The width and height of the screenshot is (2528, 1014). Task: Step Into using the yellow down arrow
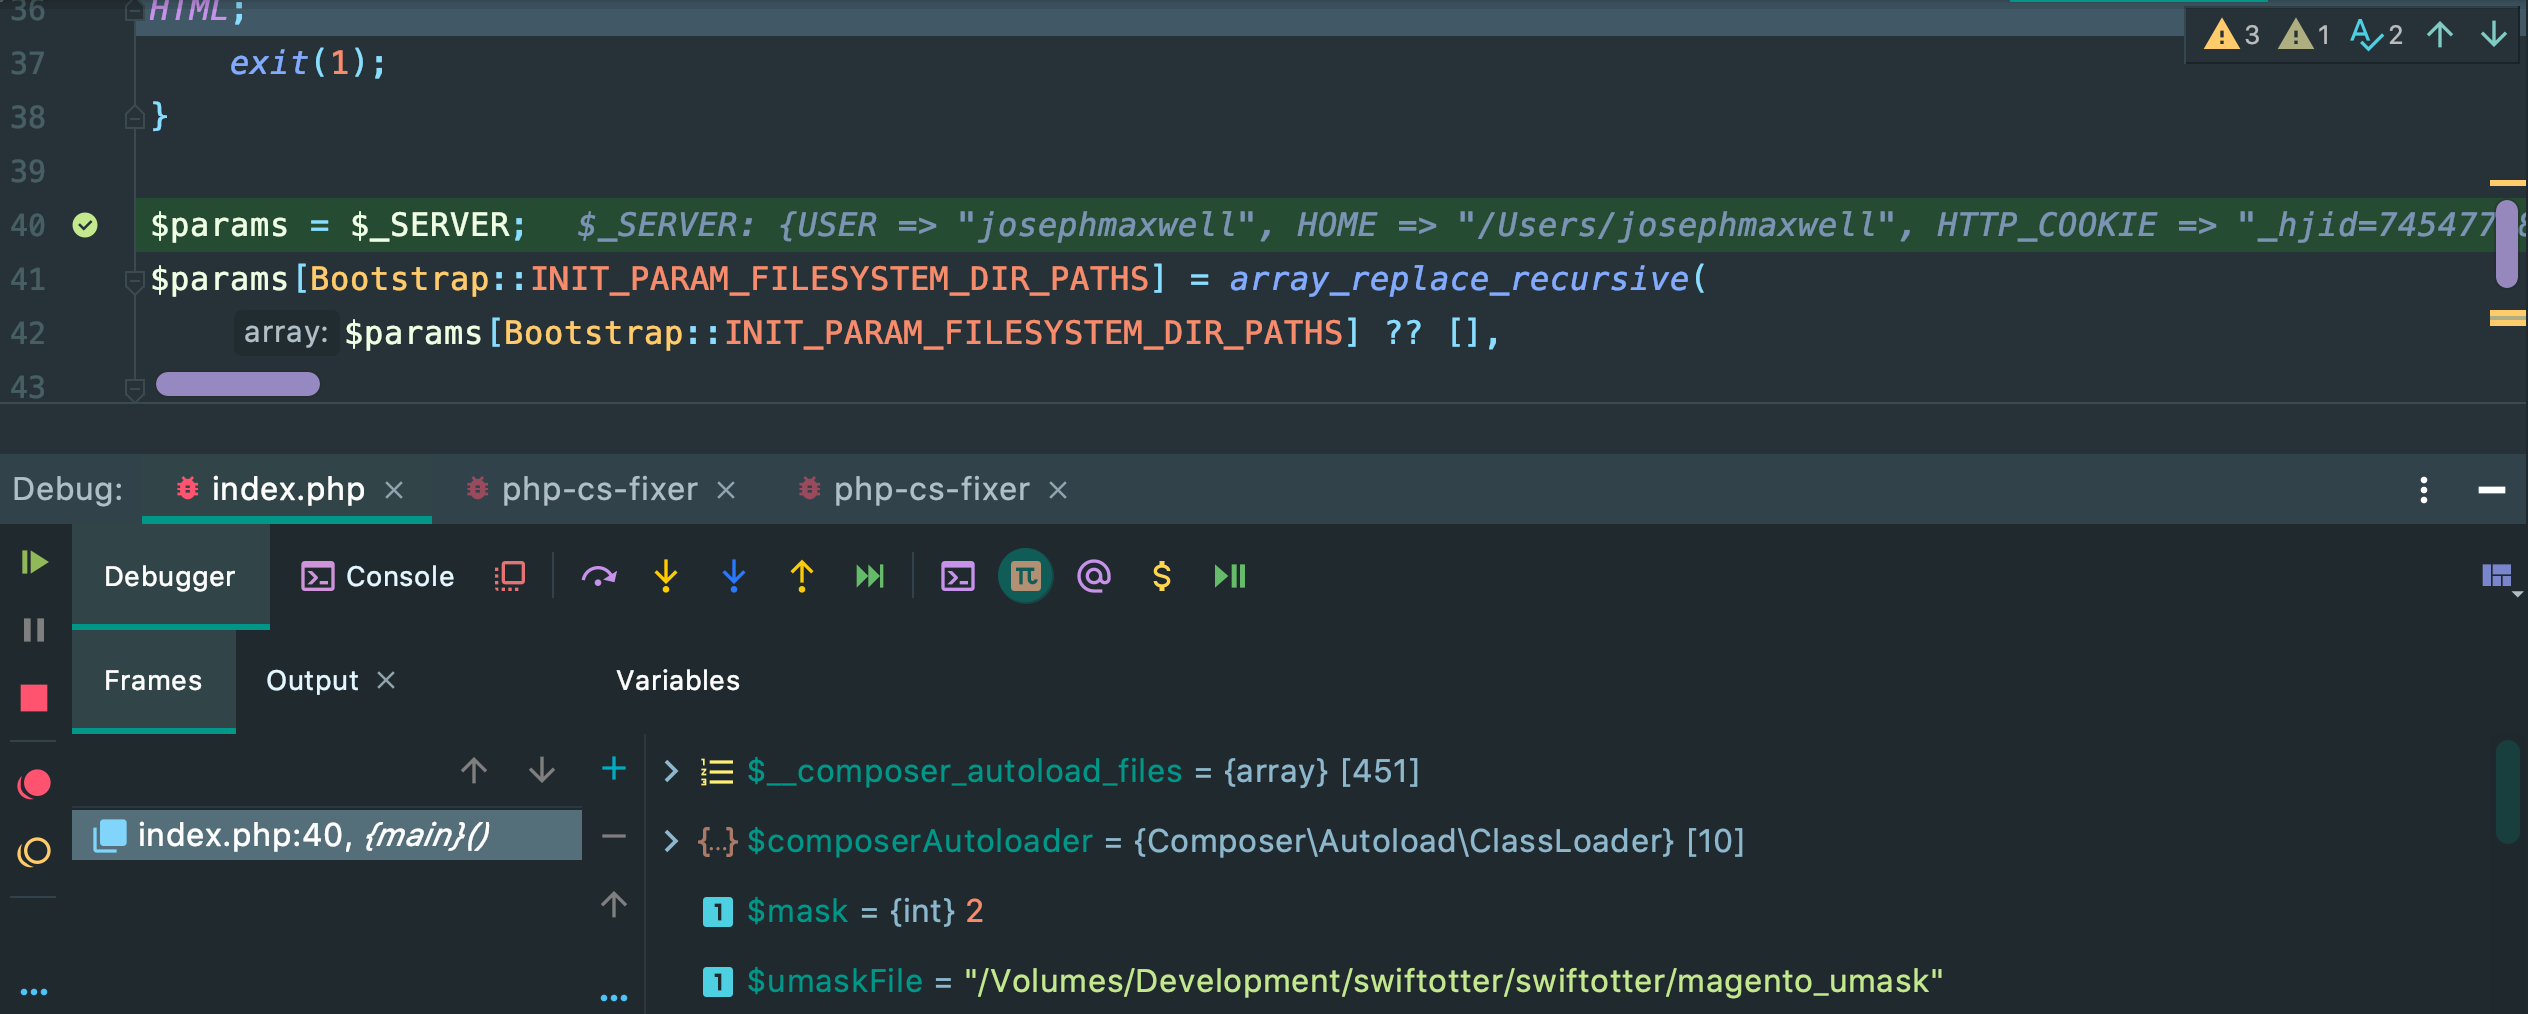[x=665, y=576]
